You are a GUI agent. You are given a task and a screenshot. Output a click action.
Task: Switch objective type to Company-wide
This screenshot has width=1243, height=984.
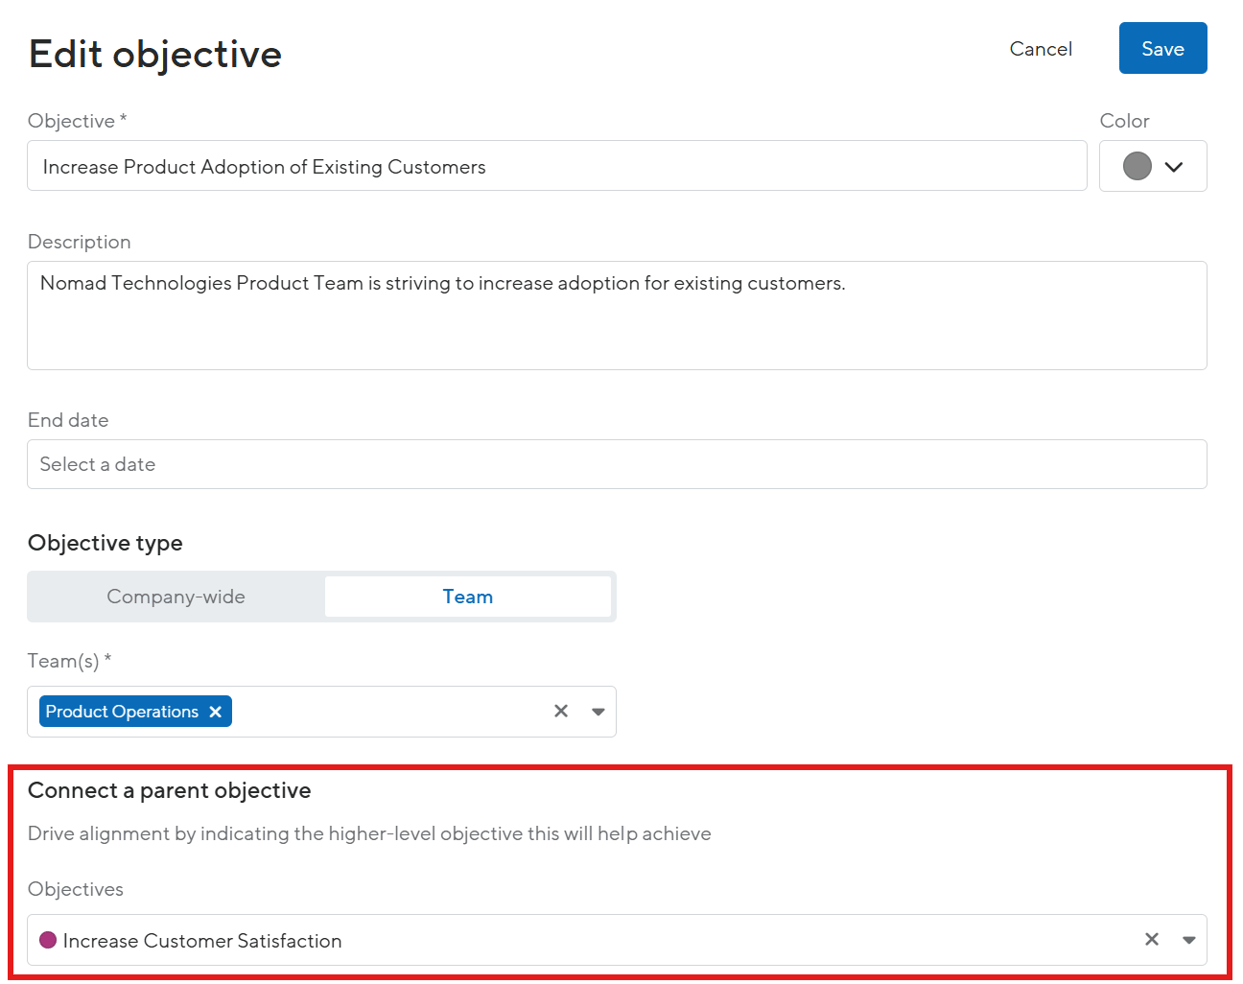pos(176,596)
